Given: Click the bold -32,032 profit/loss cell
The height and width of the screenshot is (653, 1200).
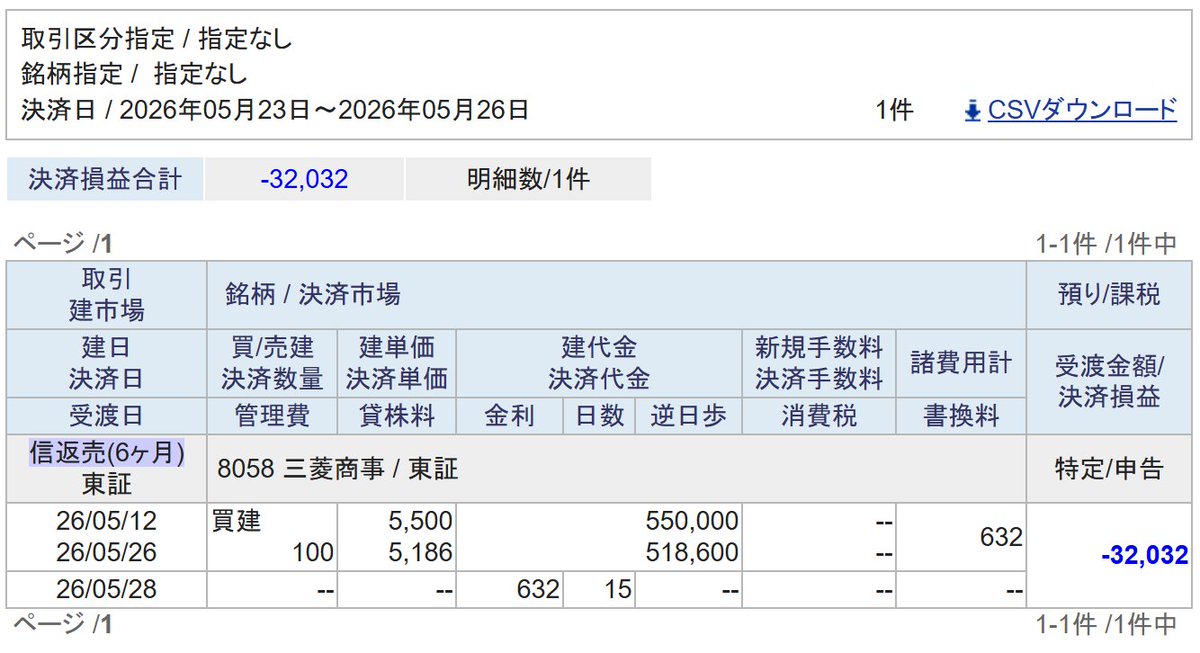Looking at the screenshot, I should pos(1109,556).
